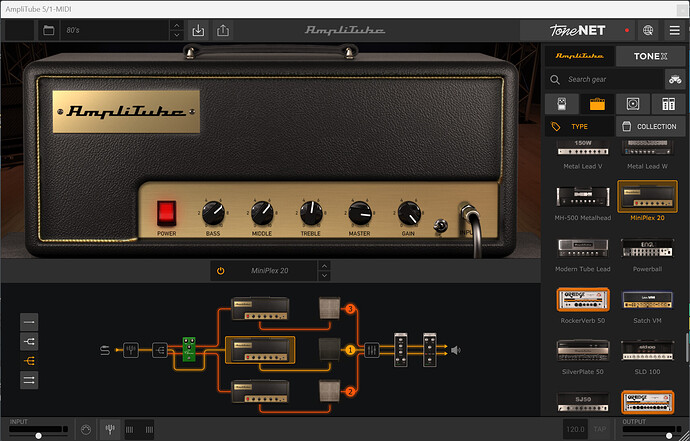The image size is (690, 441).
Task: Click the globe icon in header
Action: 648,30
